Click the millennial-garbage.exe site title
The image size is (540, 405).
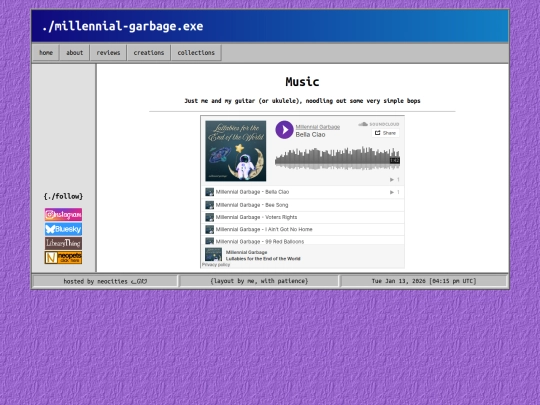pos(123,27)
